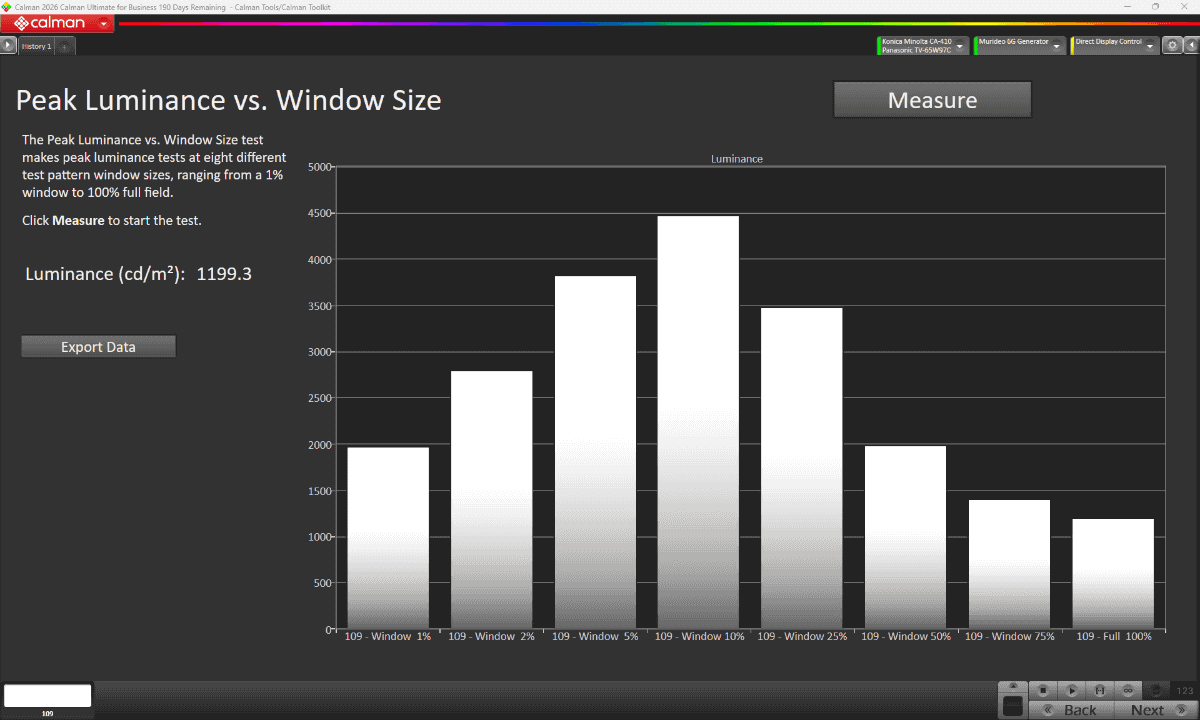Viewport: 1200px width, 720px height.
Task: Click the Export Data button
Action: 98,347
